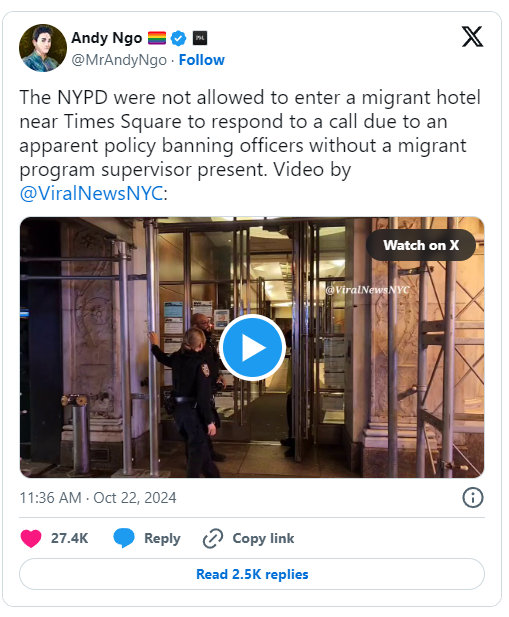Play the embedded video

pos(252,347)
